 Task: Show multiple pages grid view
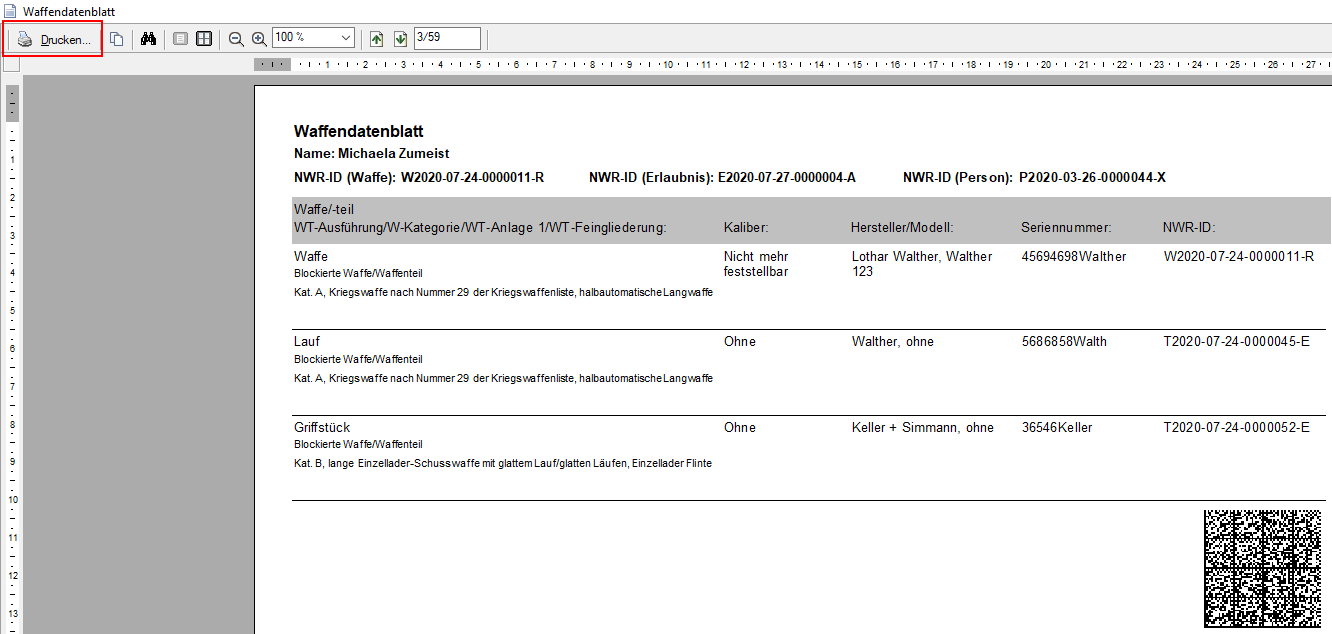204,39
